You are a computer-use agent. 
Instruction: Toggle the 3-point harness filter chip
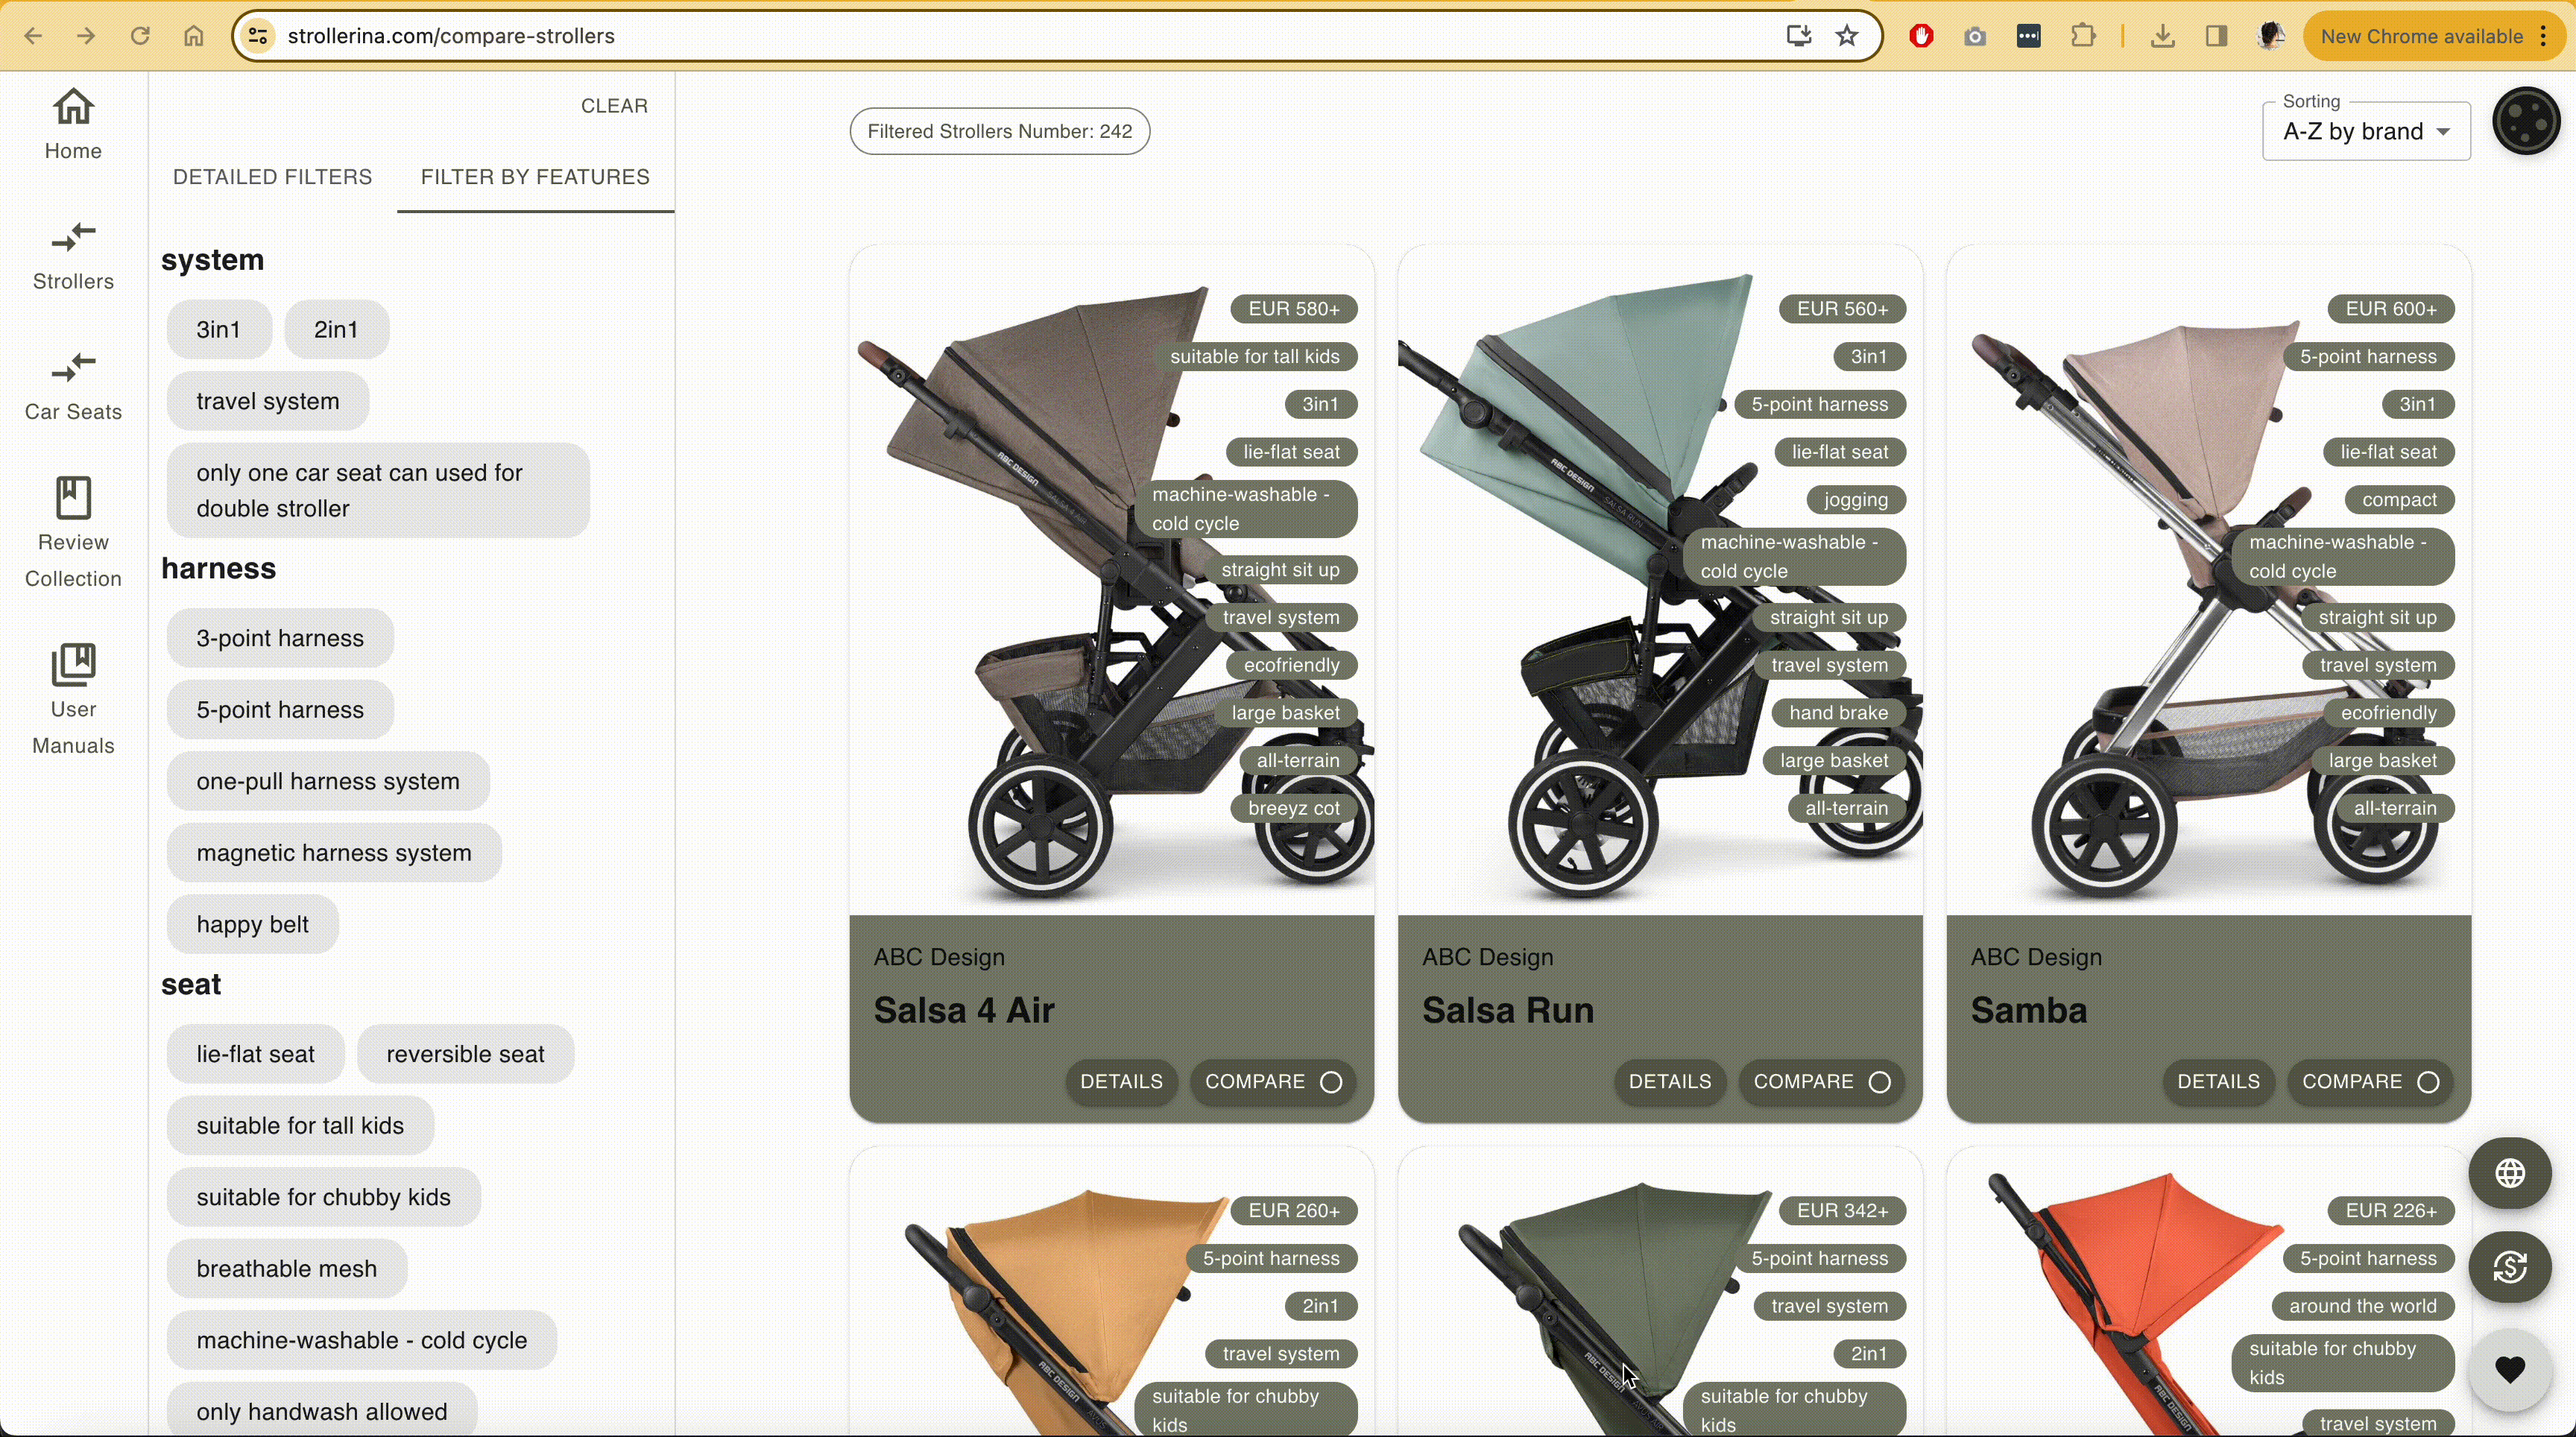pyautogui.click(x=280, y=638)
